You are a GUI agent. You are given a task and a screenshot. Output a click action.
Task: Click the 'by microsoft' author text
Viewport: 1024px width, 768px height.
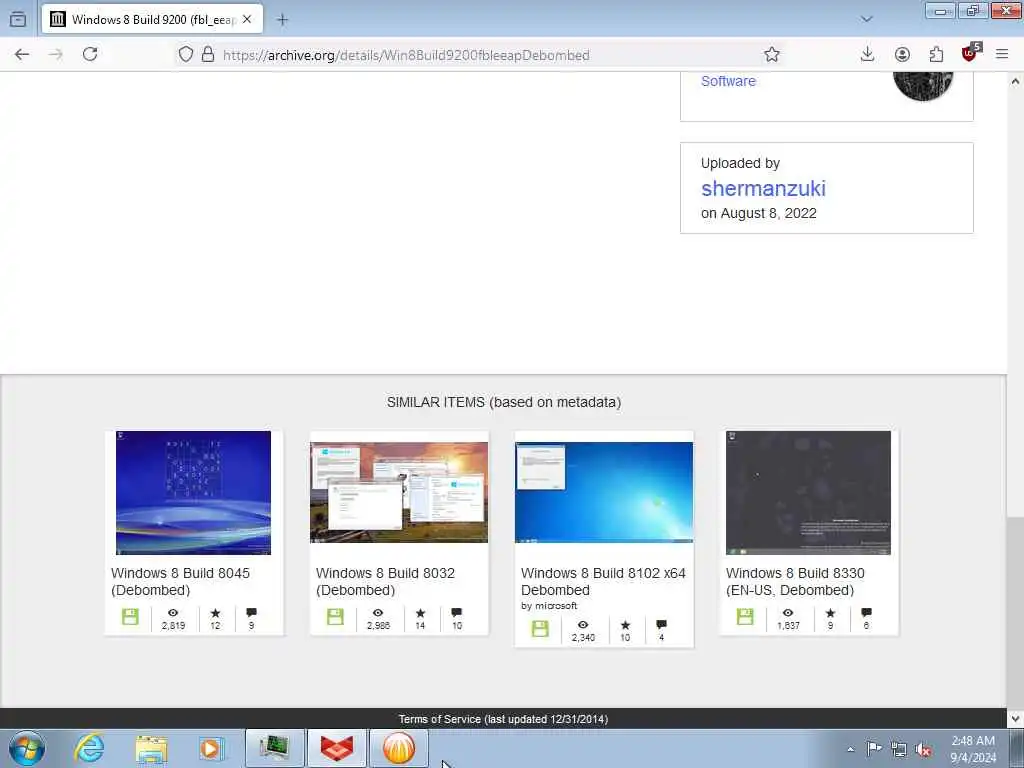(549, 605)
